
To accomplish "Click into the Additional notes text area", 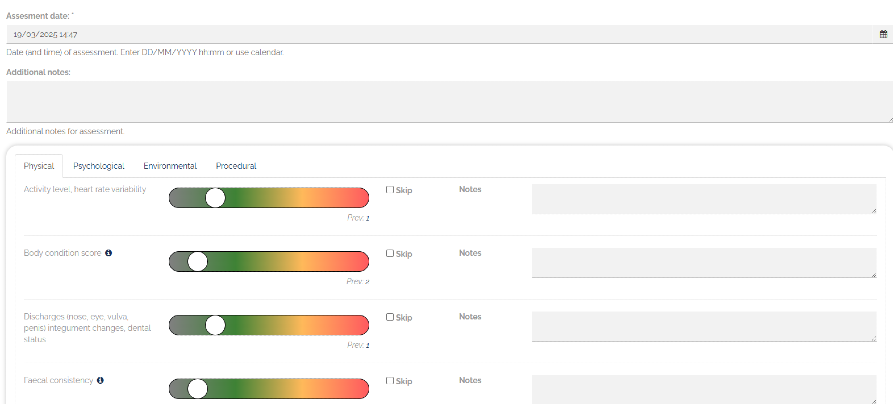I will click(446, 102).
